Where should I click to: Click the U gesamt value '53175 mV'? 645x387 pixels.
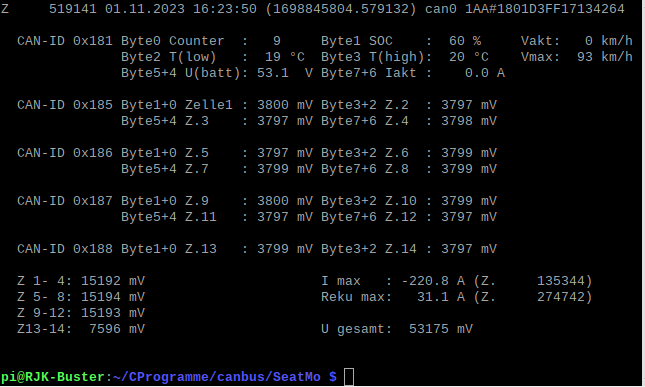tap(441, 329)
